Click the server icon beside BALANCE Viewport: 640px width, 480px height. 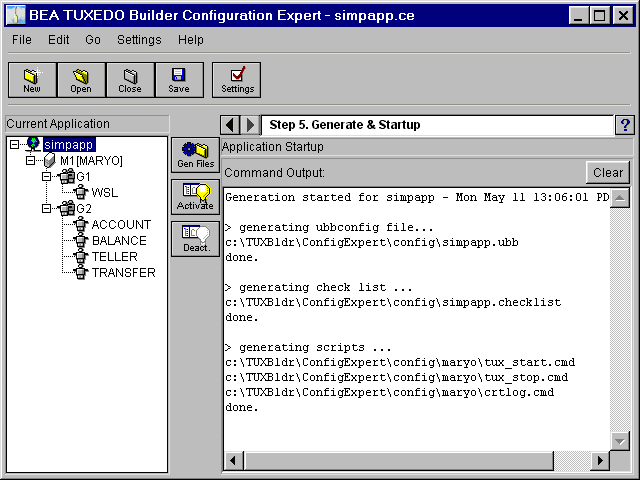tap(81, 240)
